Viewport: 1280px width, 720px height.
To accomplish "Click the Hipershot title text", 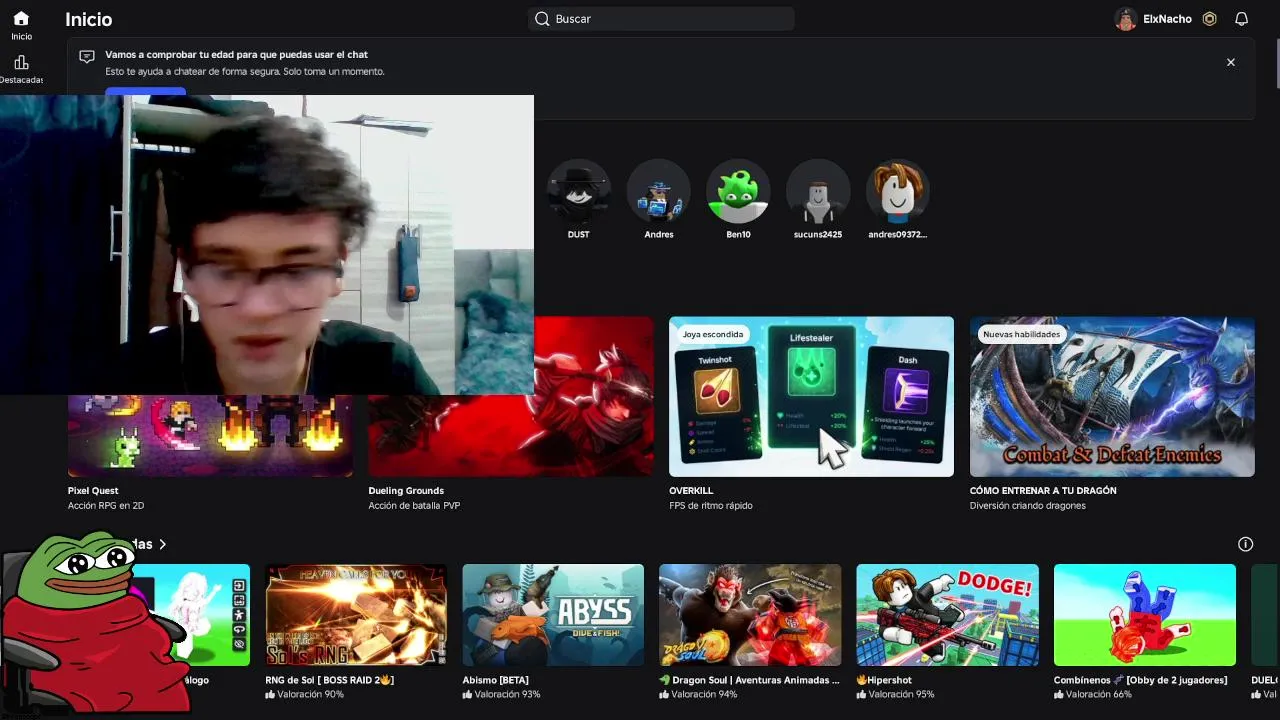I will [x=884, y=680].
